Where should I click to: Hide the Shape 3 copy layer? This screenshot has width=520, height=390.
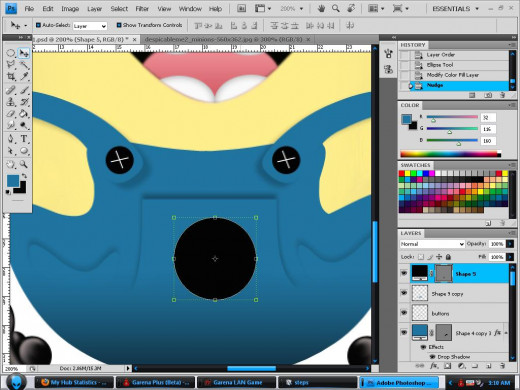tap(404, 293)
